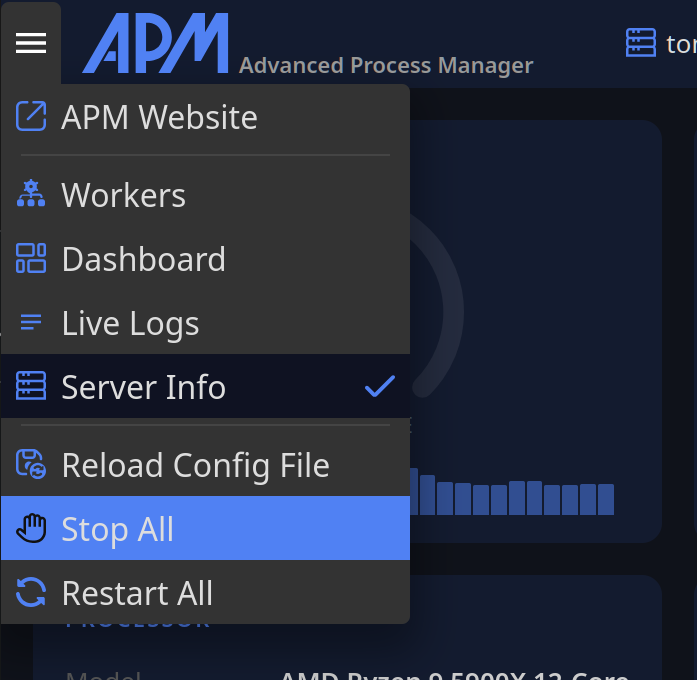
Task: Click the Dashboard grid icon
Action: [x=31, y=259]
